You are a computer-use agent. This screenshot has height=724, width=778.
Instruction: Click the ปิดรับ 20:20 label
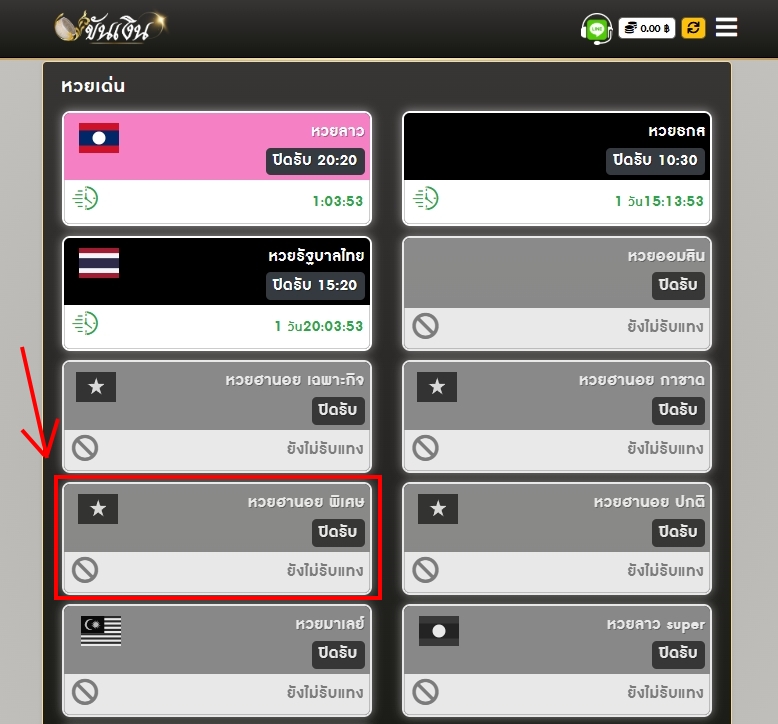315,160
